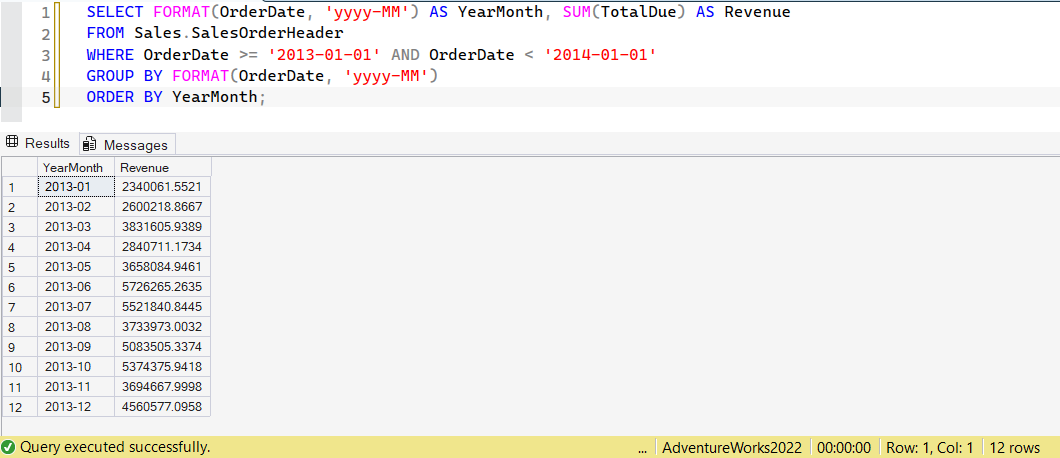The image size is (1060, 458).
Task: Select cell 2013-02 in YearMonth column
Action: 76,207
